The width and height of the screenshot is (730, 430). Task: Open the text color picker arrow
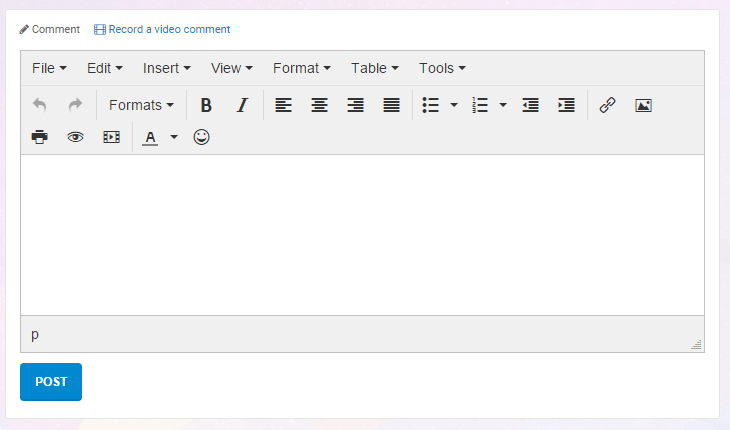pos(174,137)
